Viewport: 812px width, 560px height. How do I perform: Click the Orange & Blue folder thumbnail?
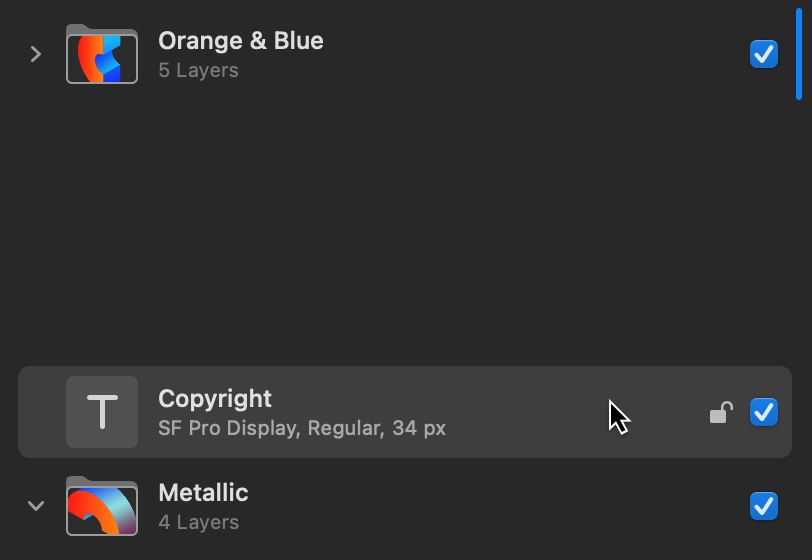coord(102,54)
